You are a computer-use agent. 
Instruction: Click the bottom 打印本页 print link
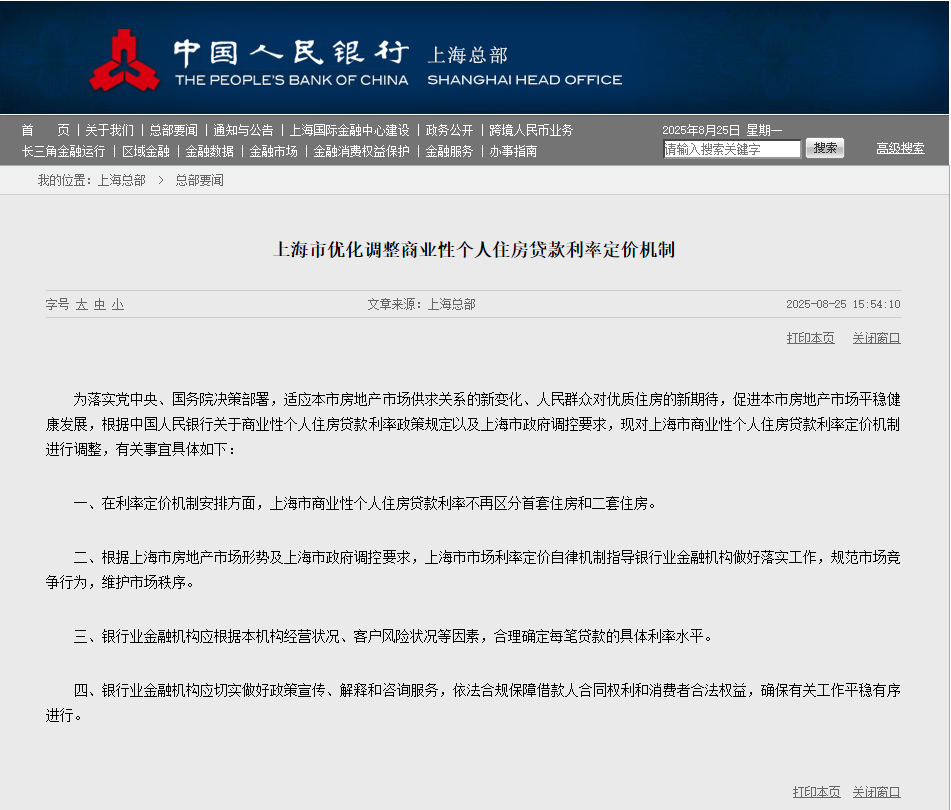click(x=817, y=792)
